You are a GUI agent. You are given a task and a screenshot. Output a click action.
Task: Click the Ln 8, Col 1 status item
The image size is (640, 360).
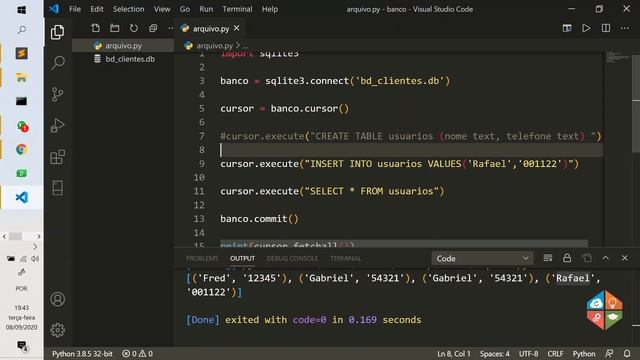pos(454,353)
